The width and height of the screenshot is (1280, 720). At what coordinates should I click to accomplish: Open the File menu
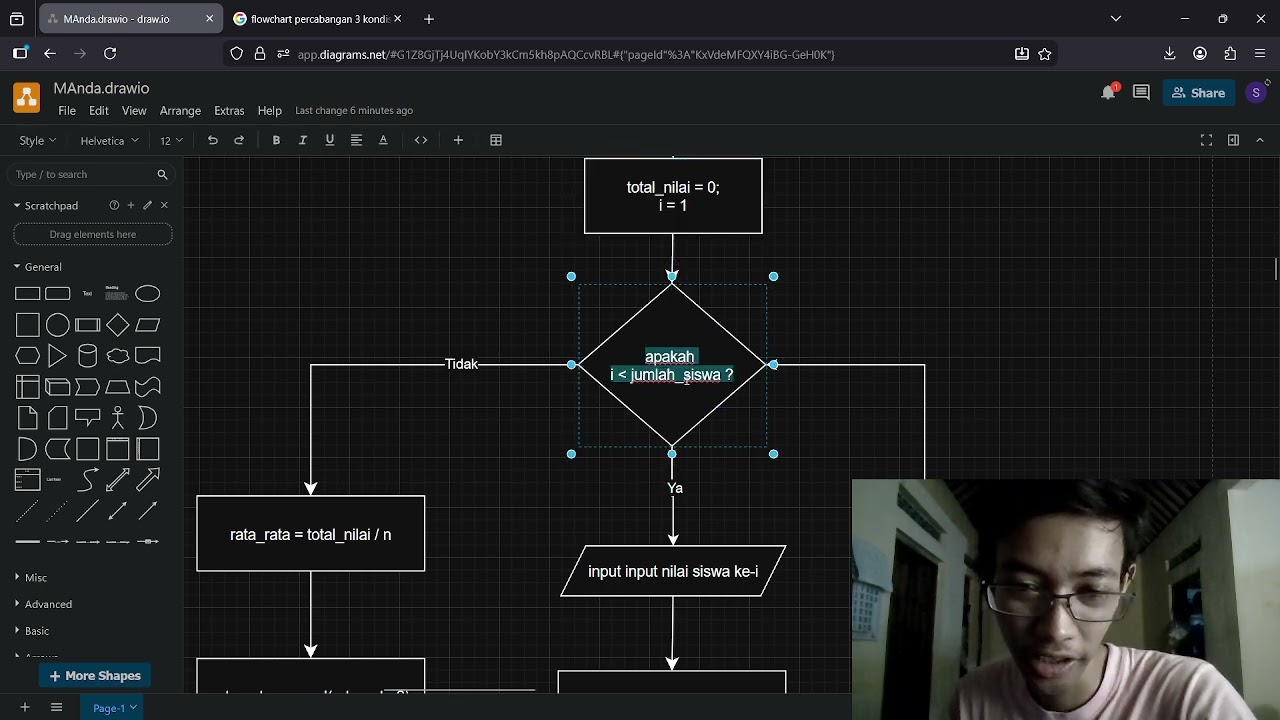(x=67, y=110)
